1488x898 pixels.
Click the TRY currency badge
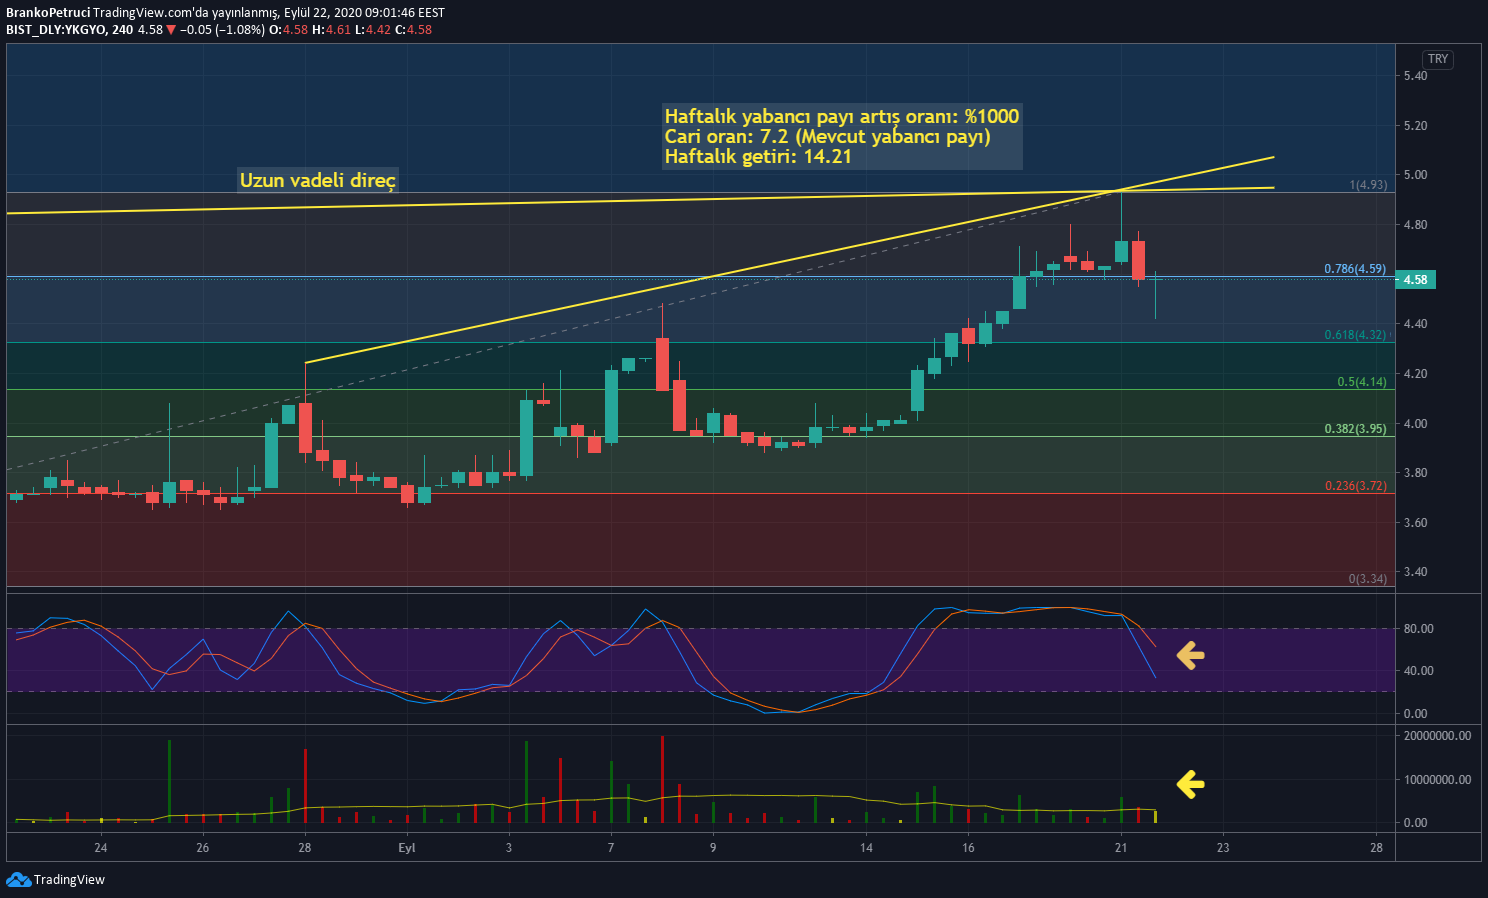1438,59
